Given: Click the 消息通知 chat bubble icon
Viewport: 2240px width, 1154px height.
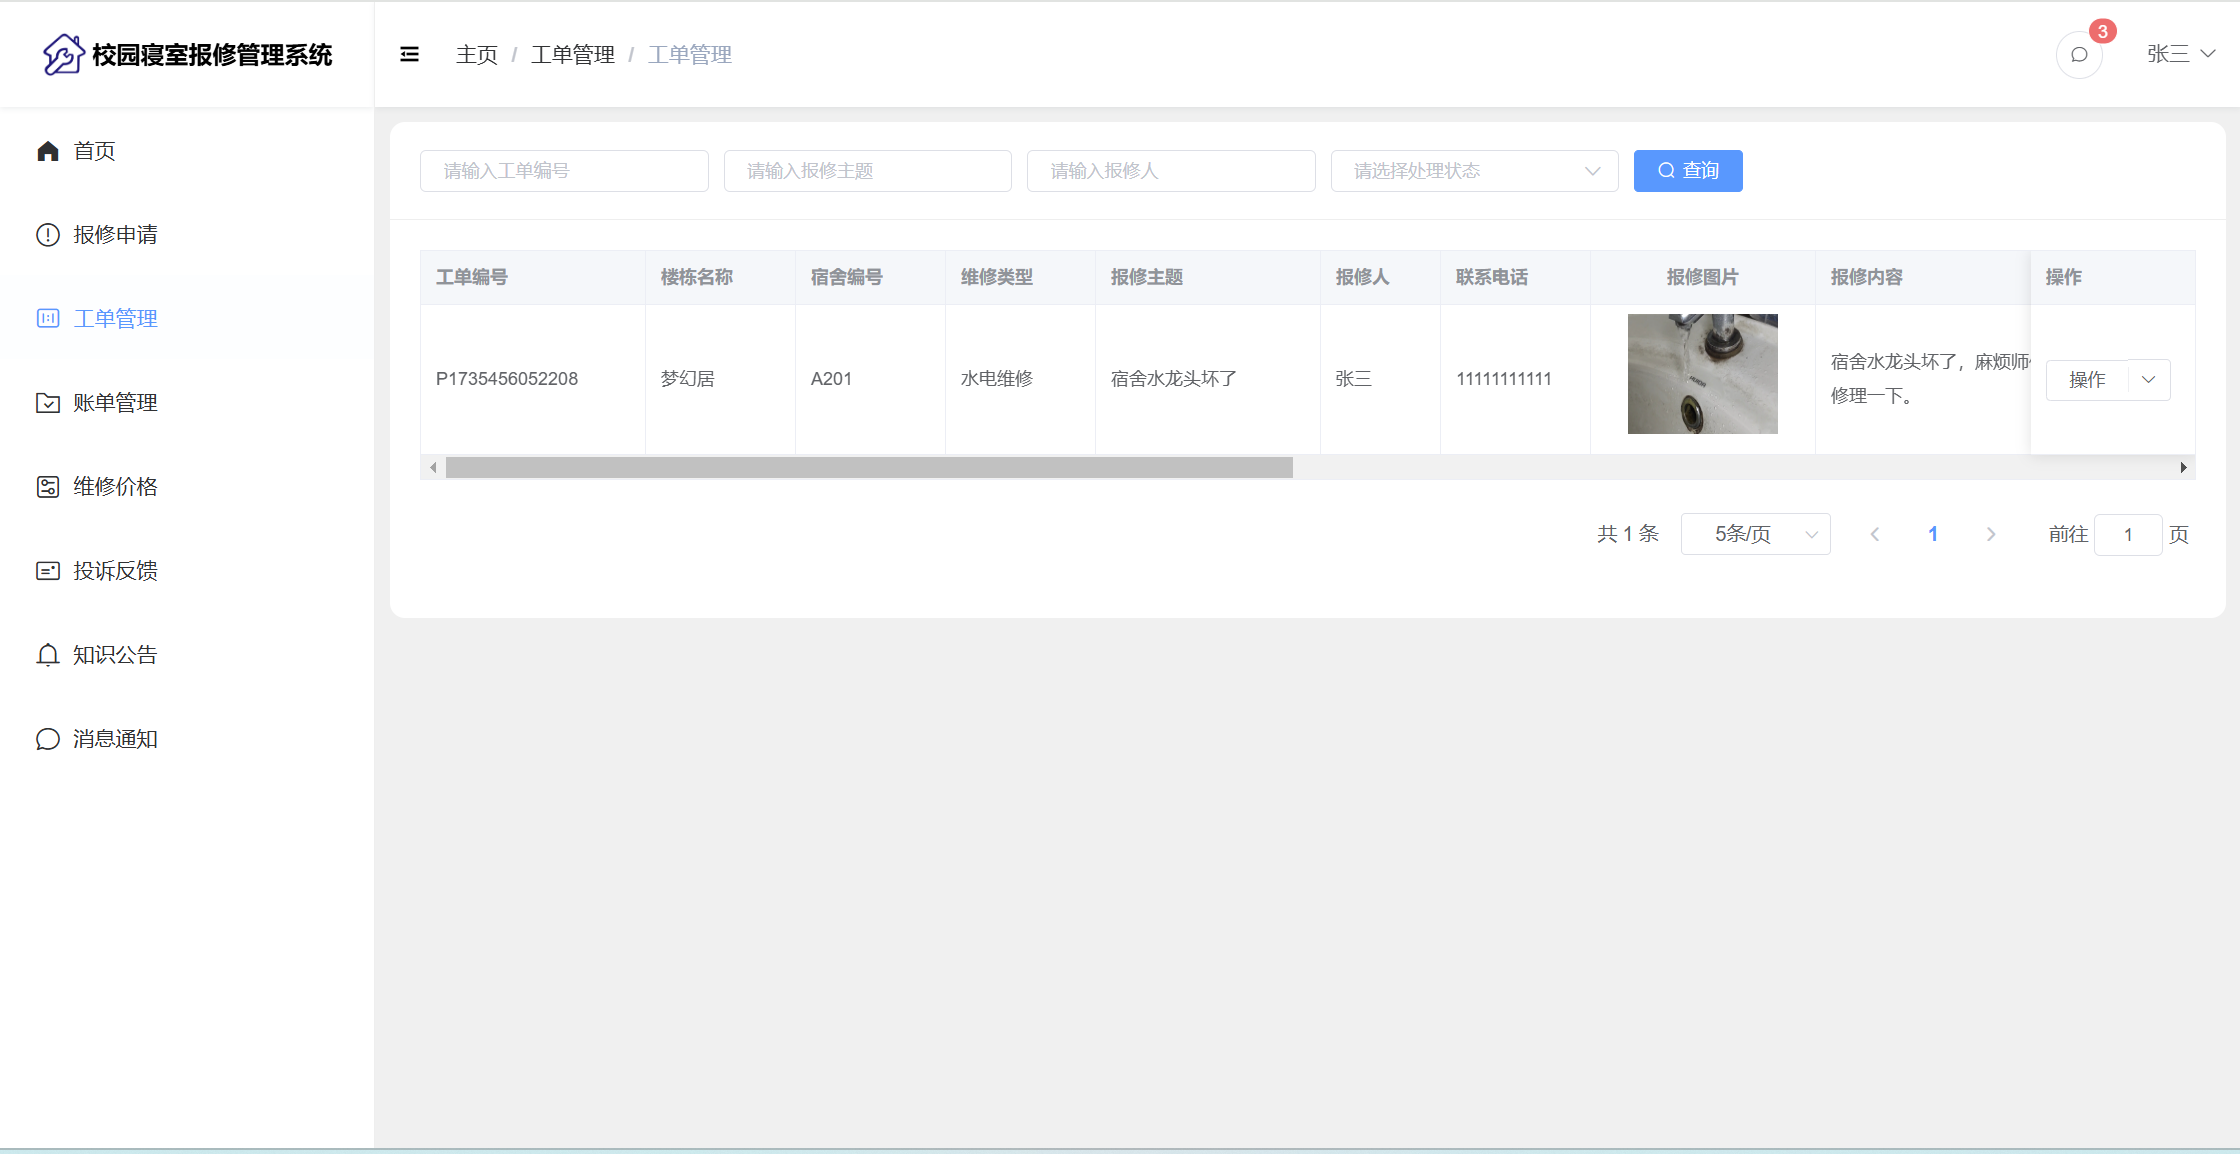Looking at the screenshot, I should [48, 739].
